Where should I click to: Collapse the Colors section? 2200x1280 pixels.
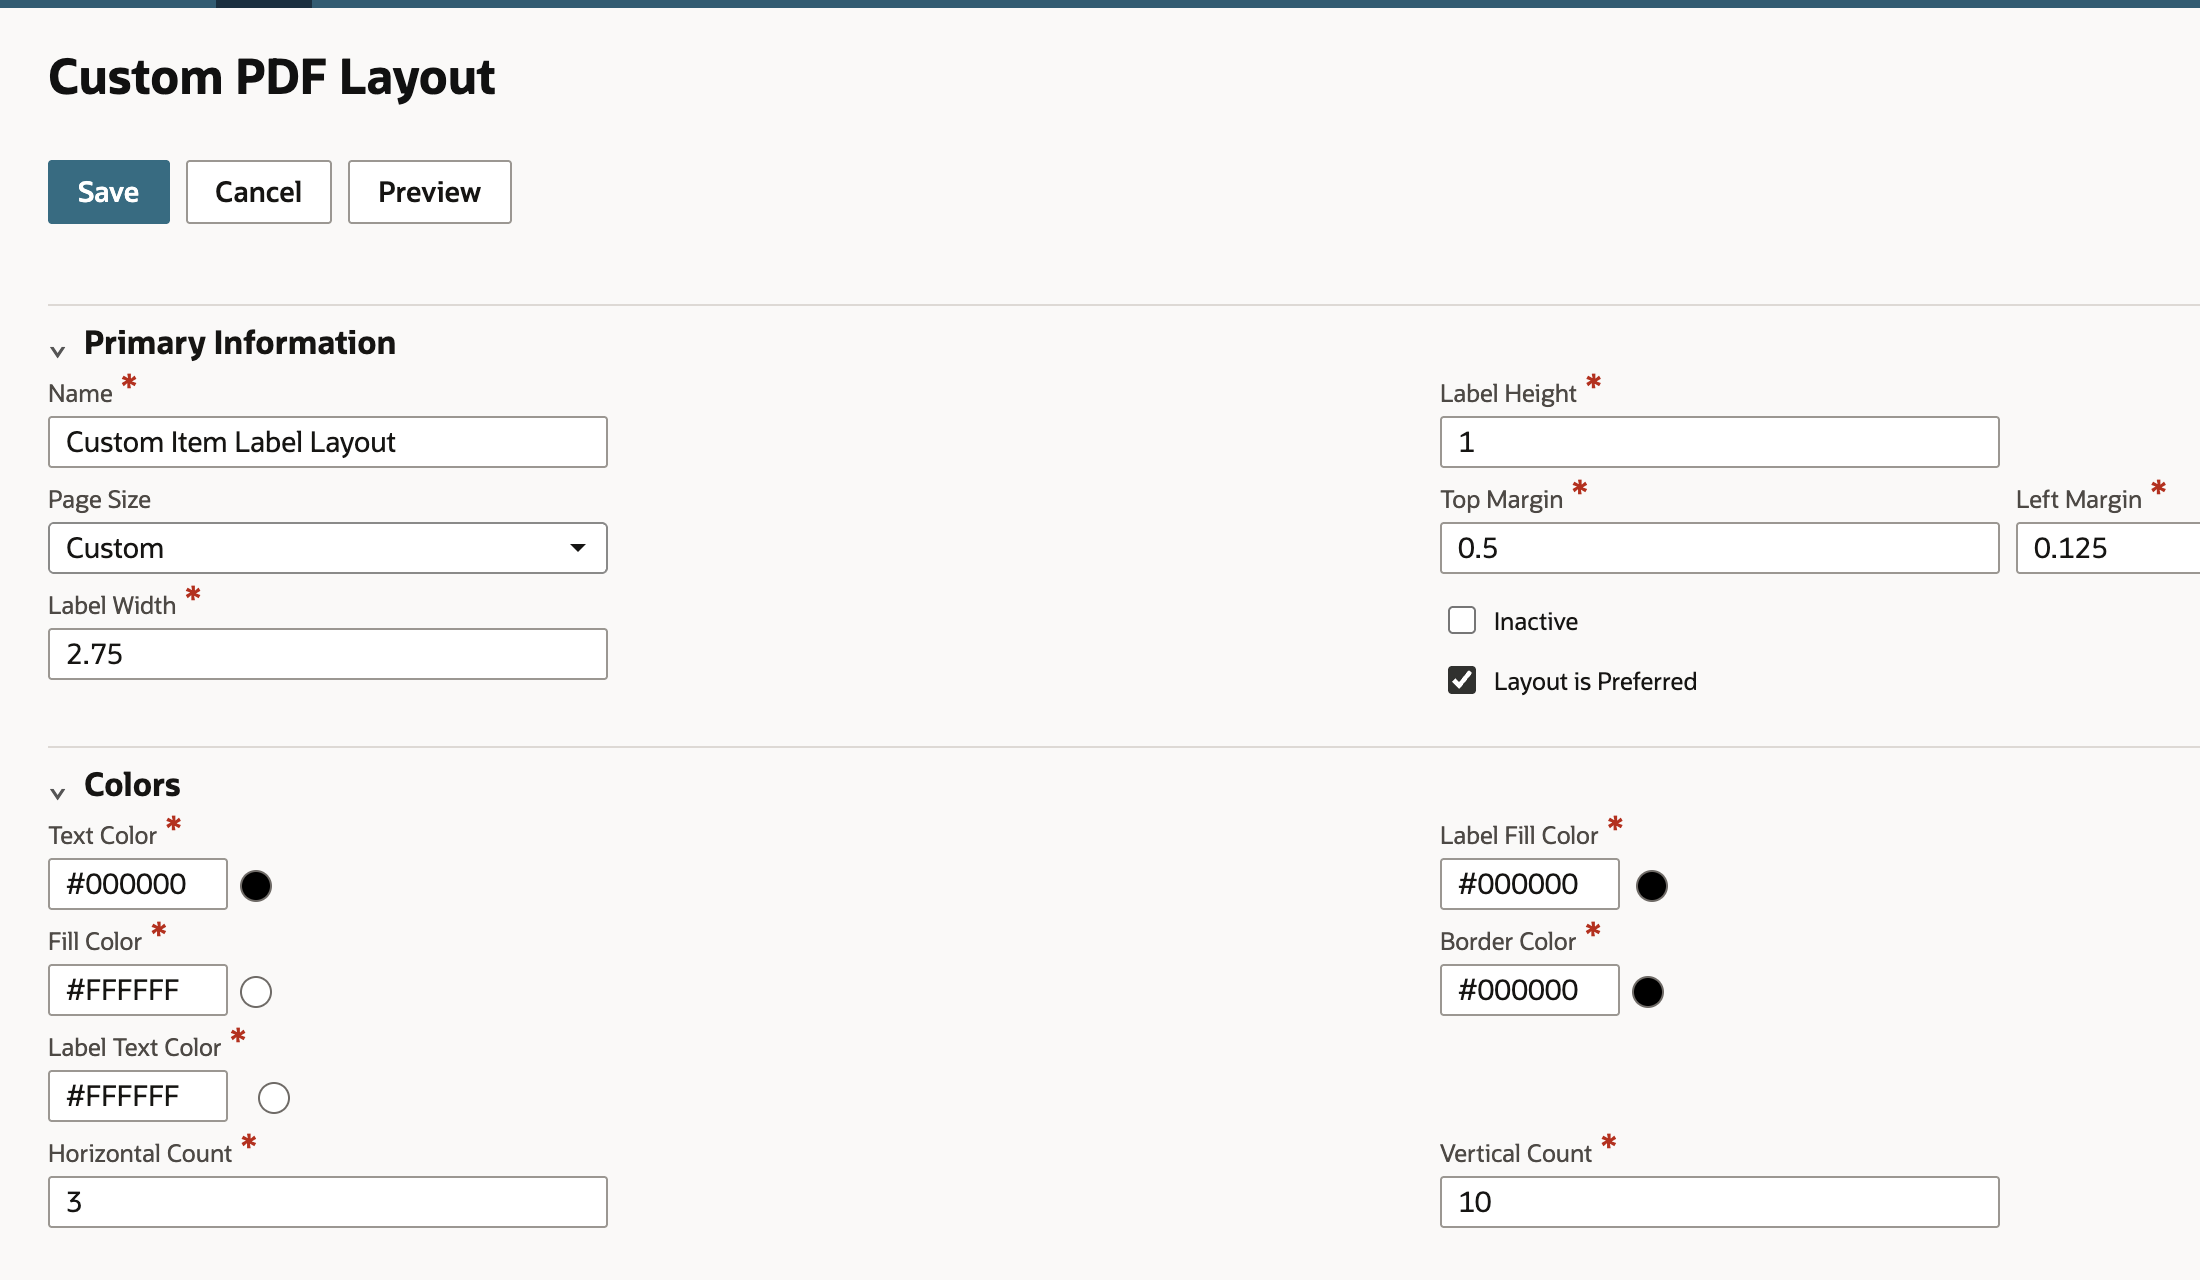[58, 793]
